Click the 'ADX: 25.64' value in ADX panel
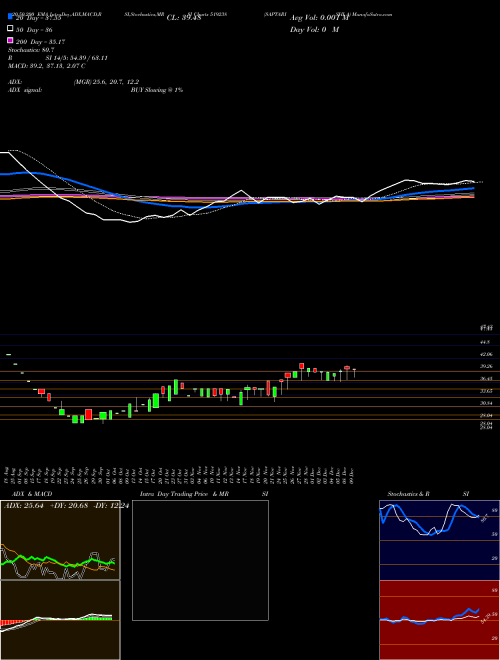500x660 pixels. click(x=24, y=505)
